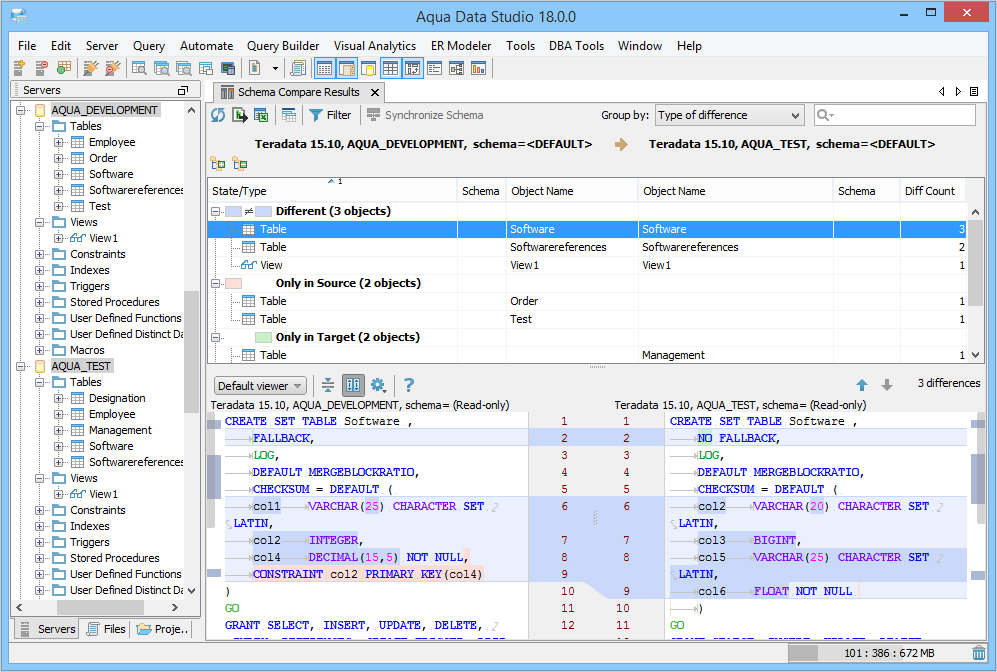Click the connect server plug icon
The width and height of the screenshot is (997, 672).
[x=91, y=68]
